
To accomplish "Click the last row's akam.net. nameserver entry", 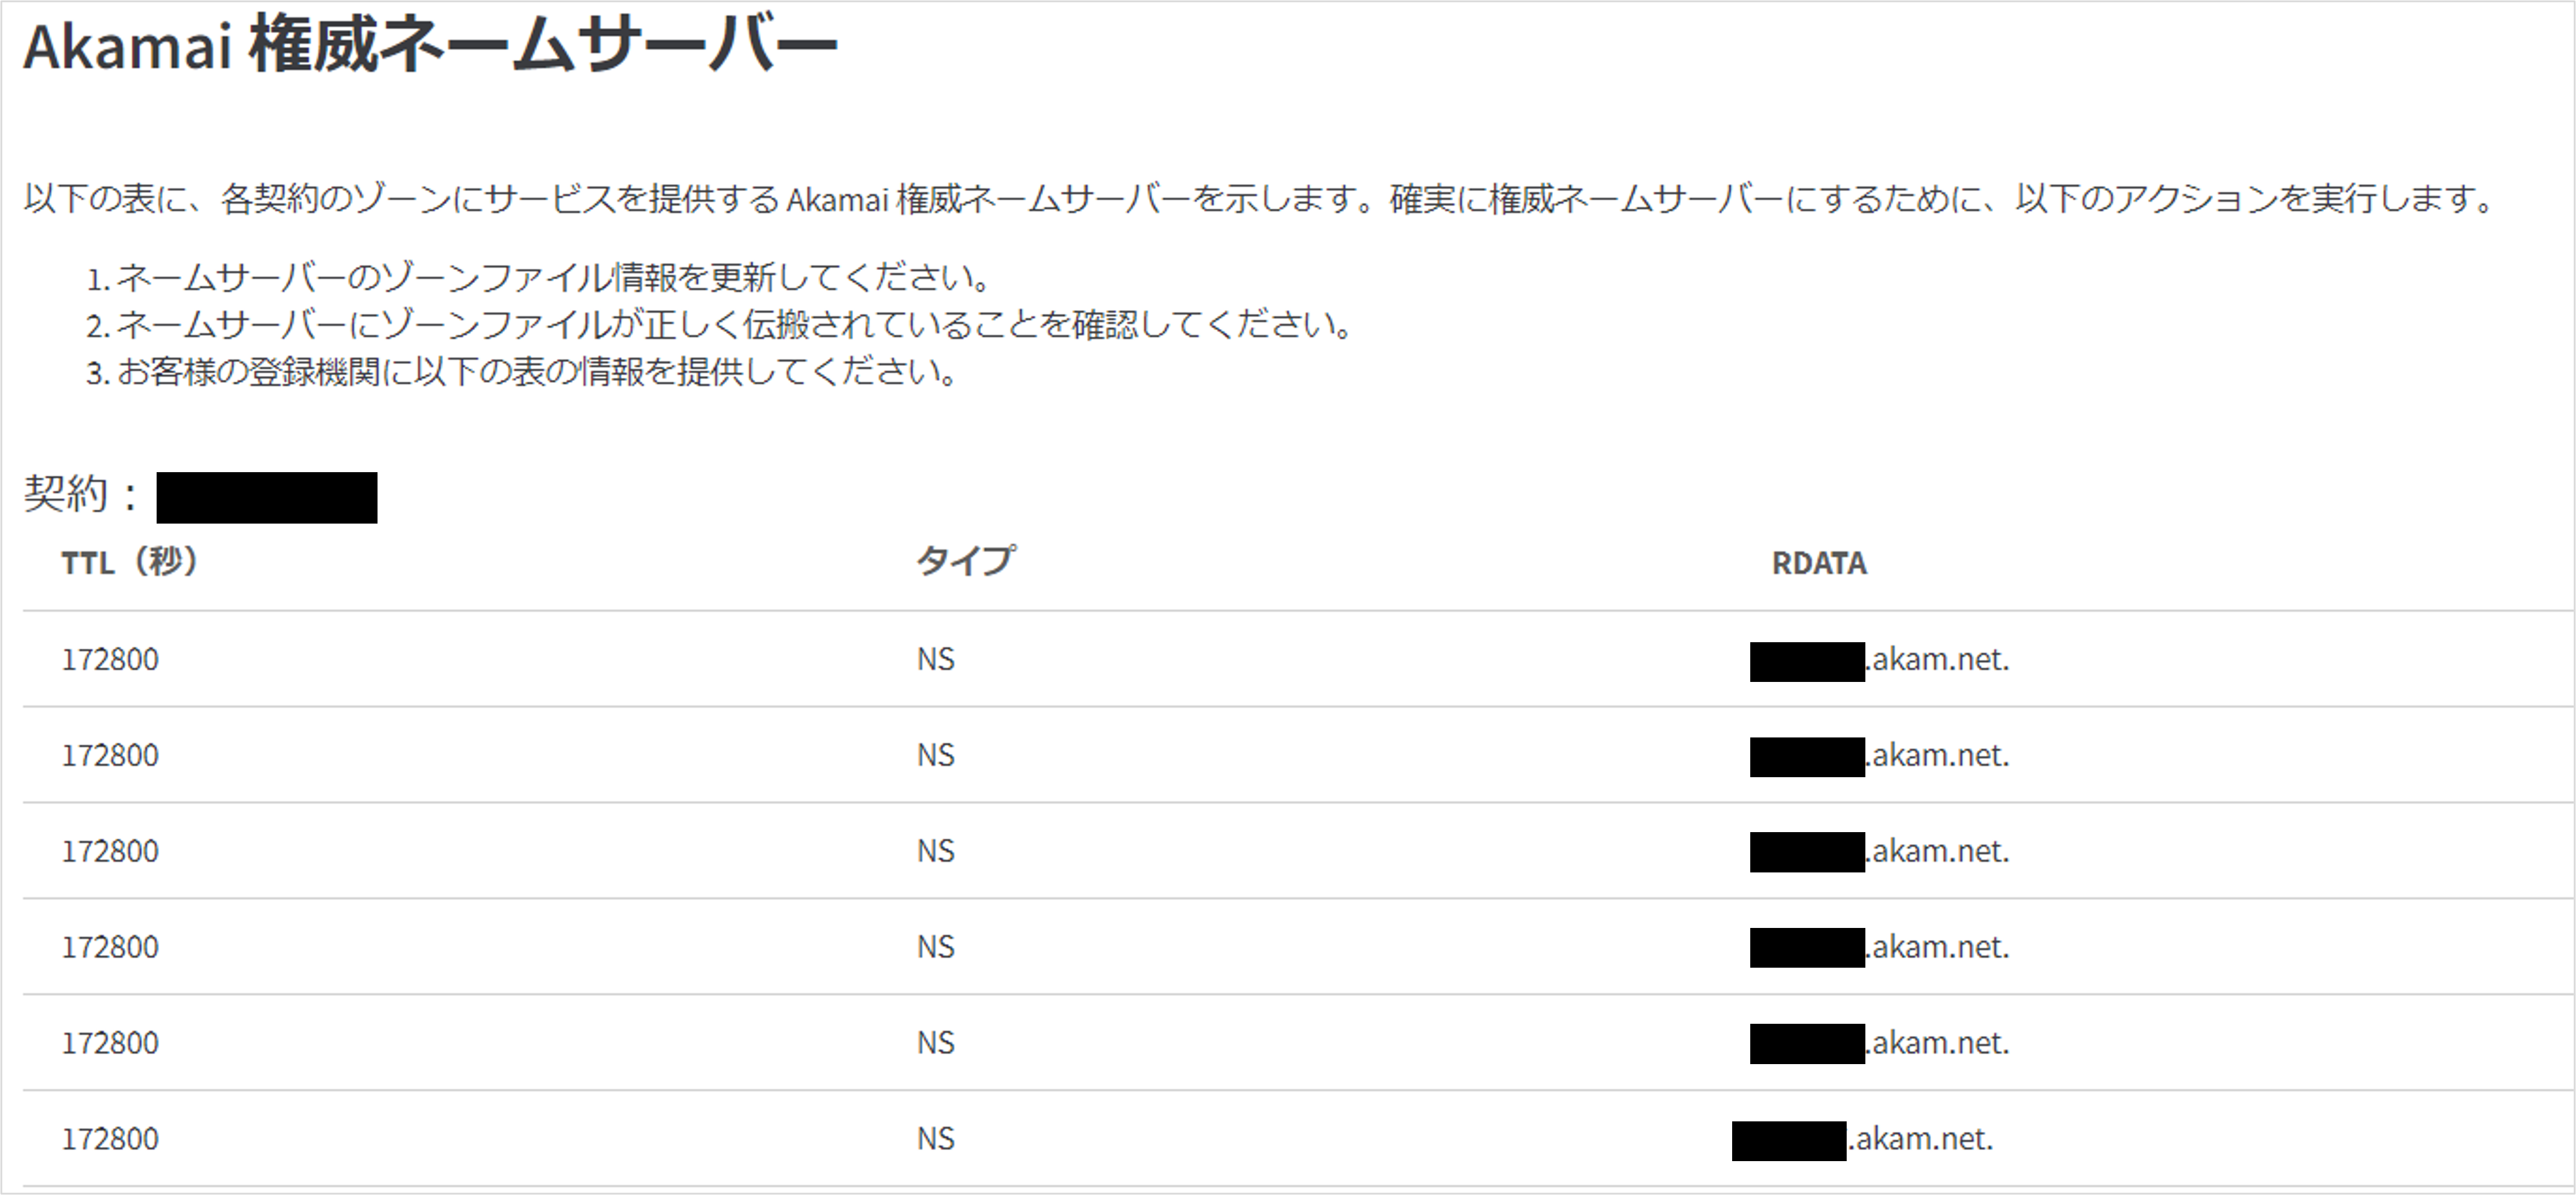I will [x=1863, y=1140].
